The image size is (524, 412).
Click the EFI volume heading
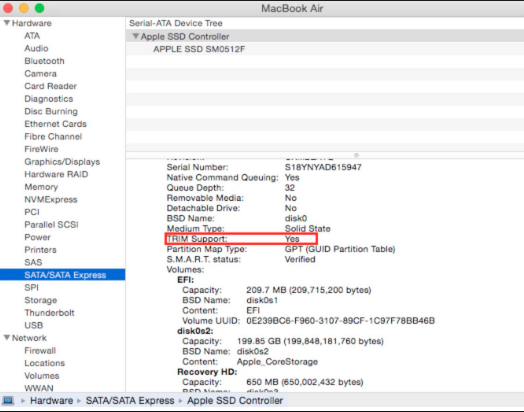(185, 280)
